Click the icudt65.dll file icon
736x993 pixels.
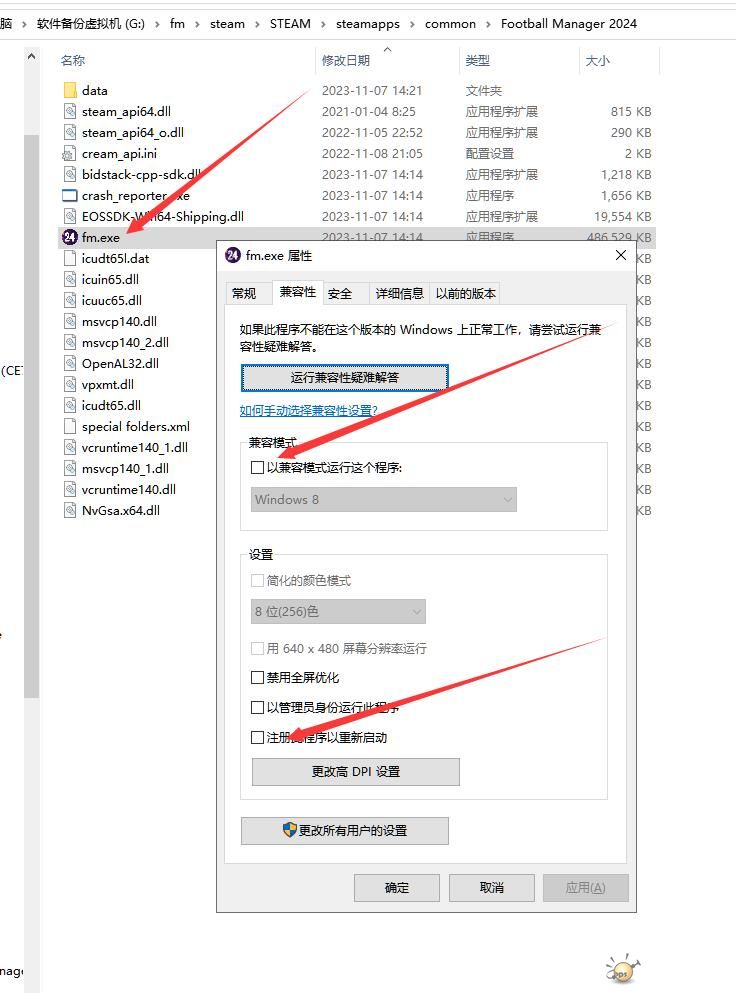click(70, 405)
